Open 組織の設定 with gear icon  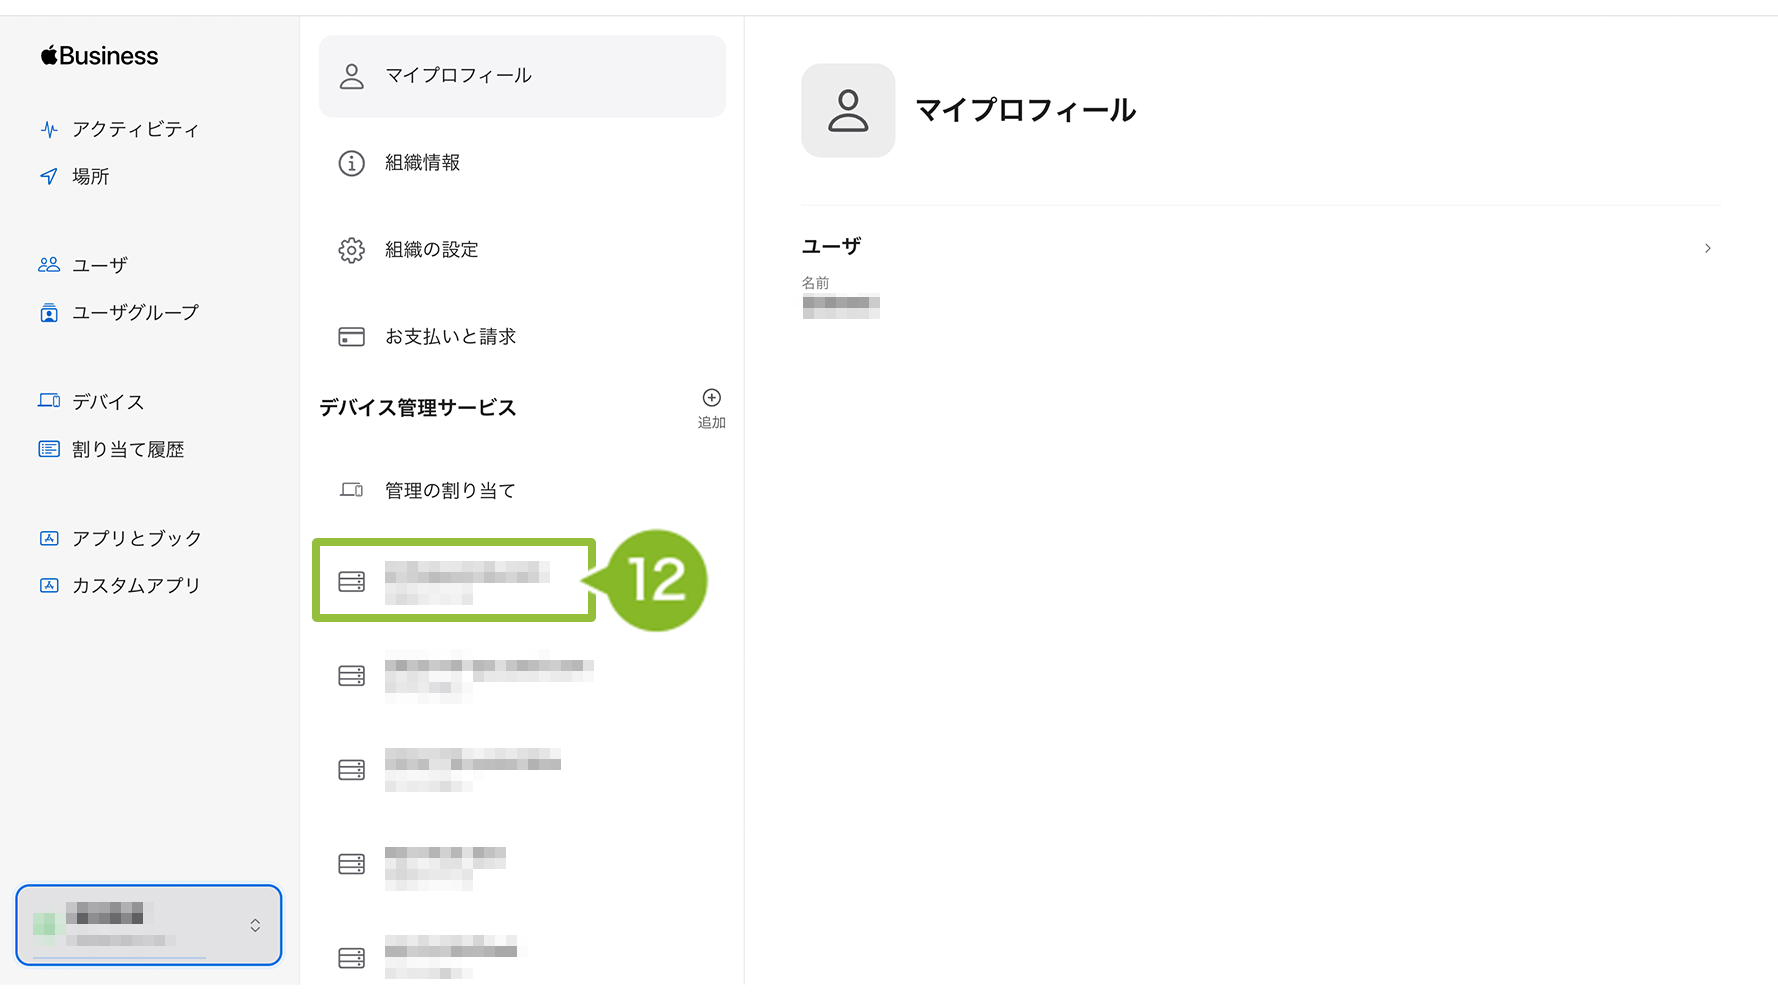522,250
